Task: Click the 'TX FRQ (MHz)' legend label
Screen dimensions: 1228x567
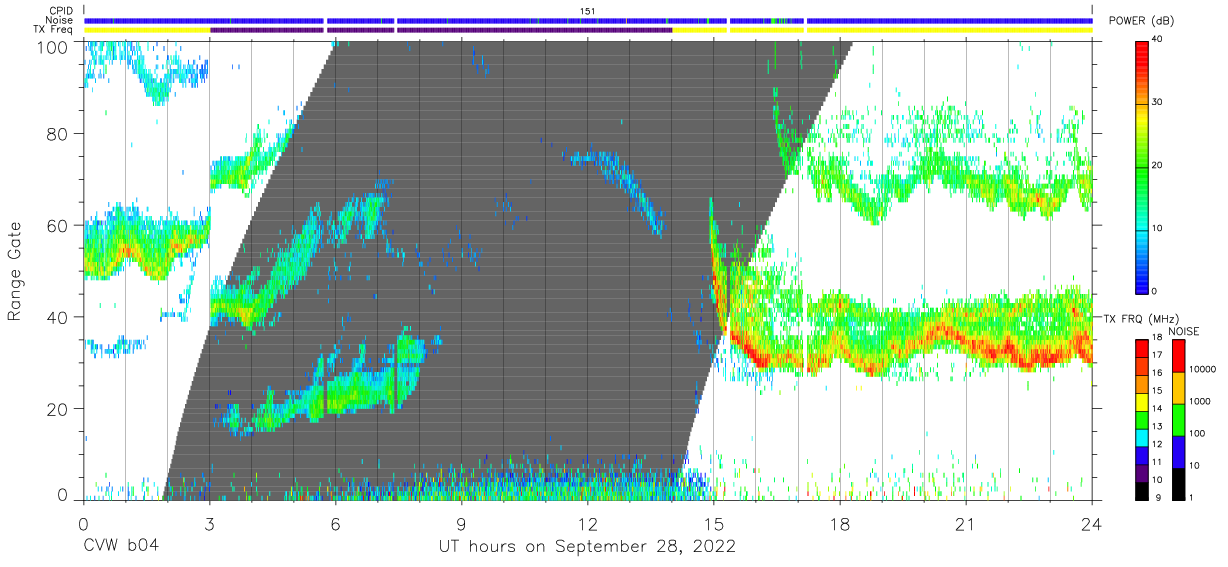Action: pyautogui.click(x=1140, y=318)
